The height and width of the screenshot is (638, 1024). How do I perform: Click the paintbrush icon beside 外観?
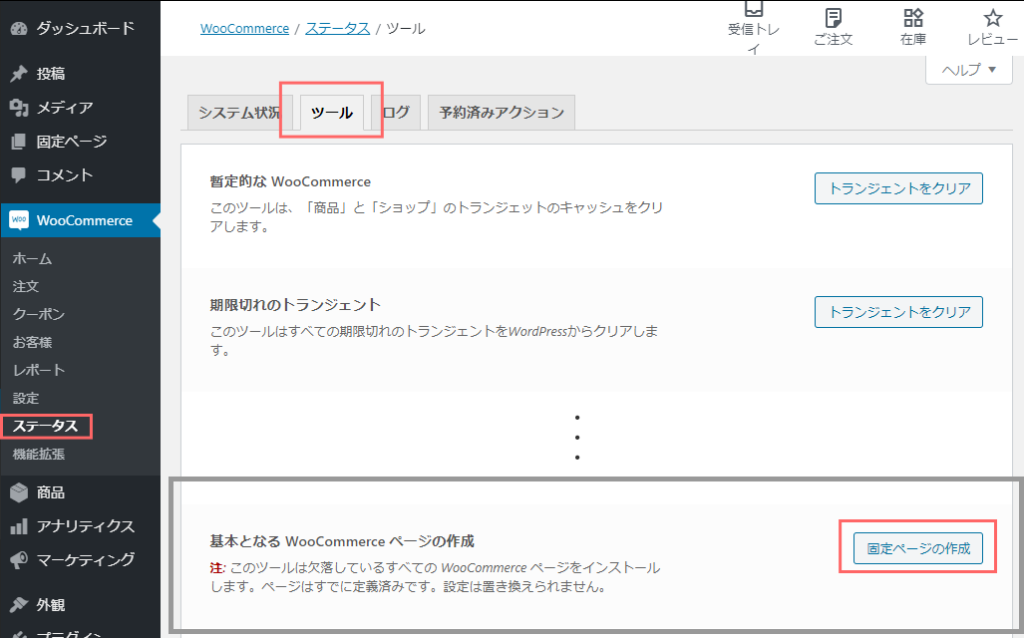tap(19, 605)
